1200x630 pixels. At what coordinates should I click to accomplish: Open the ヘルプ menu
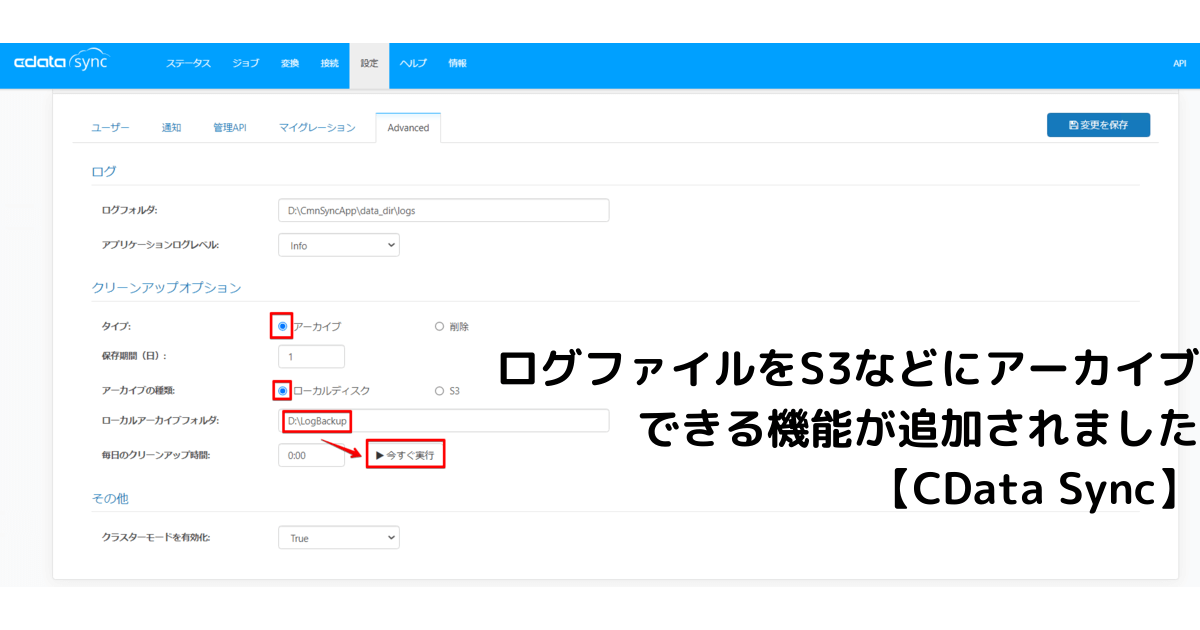(x=413, y=63)
